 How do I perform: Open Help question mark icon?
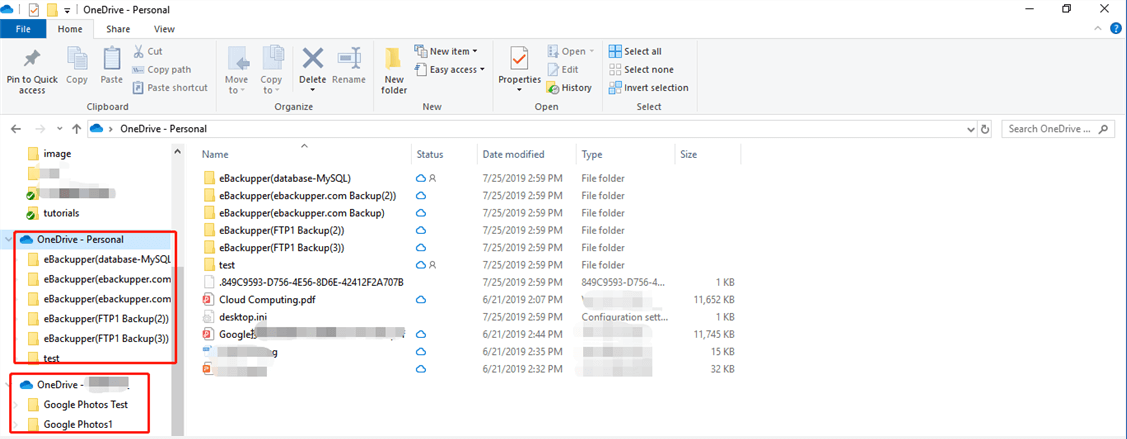[1116, 29]
